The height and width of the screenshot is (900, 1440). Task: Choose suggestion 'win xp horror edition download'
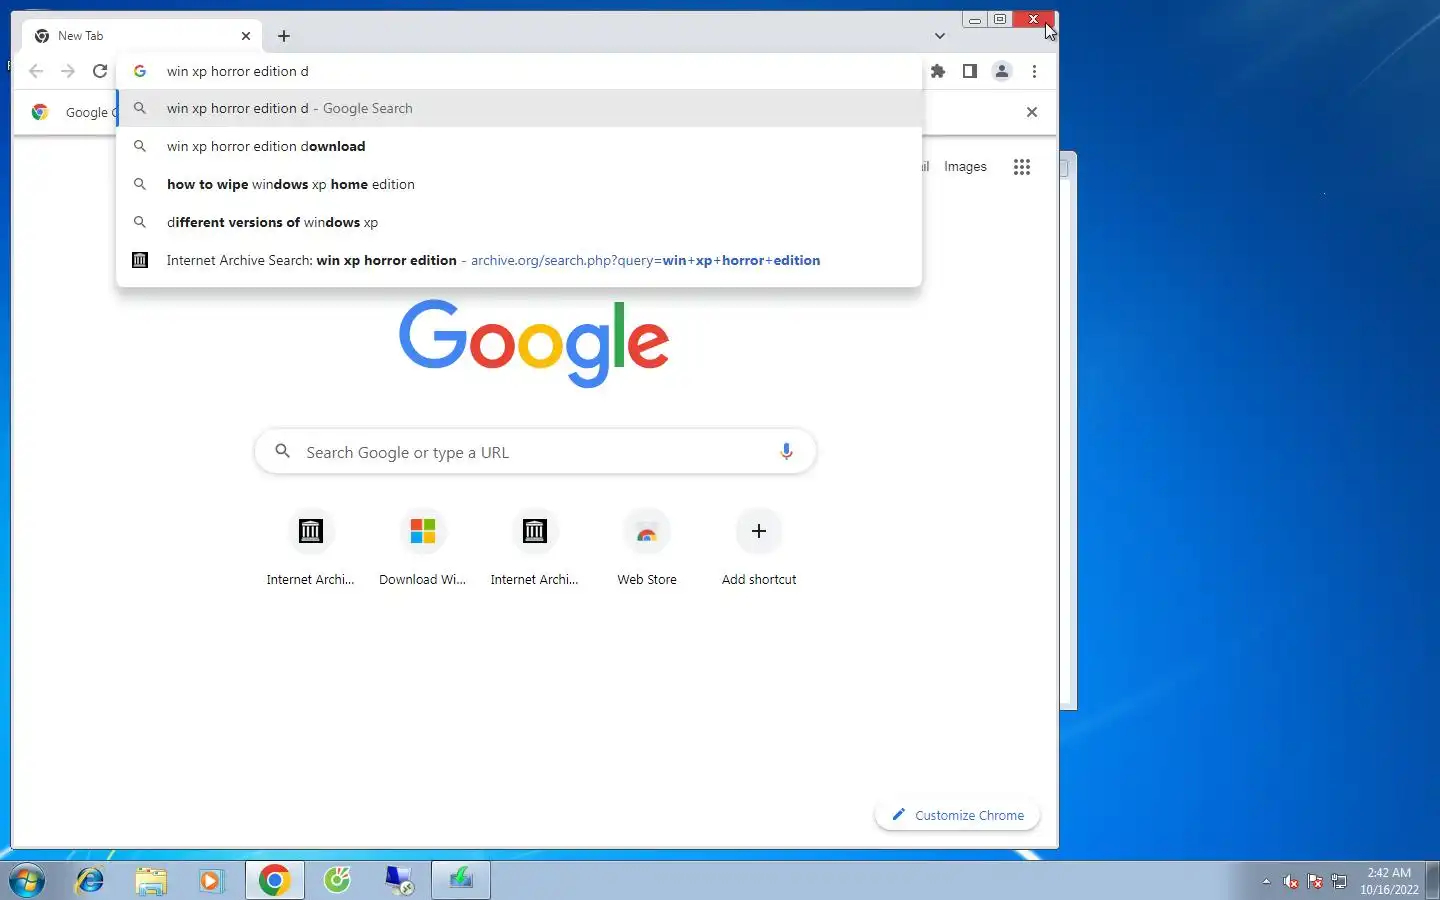(519, 146)
